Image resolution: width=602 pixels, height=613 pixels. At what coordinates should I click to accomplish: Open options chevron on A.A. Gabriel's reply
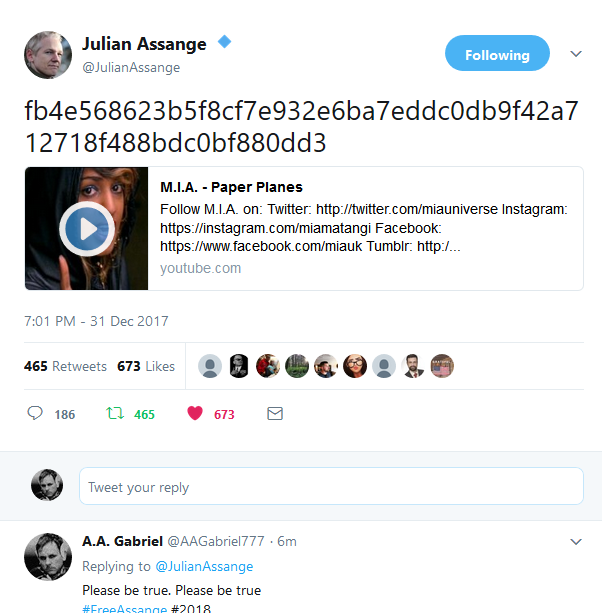(576, 542)
